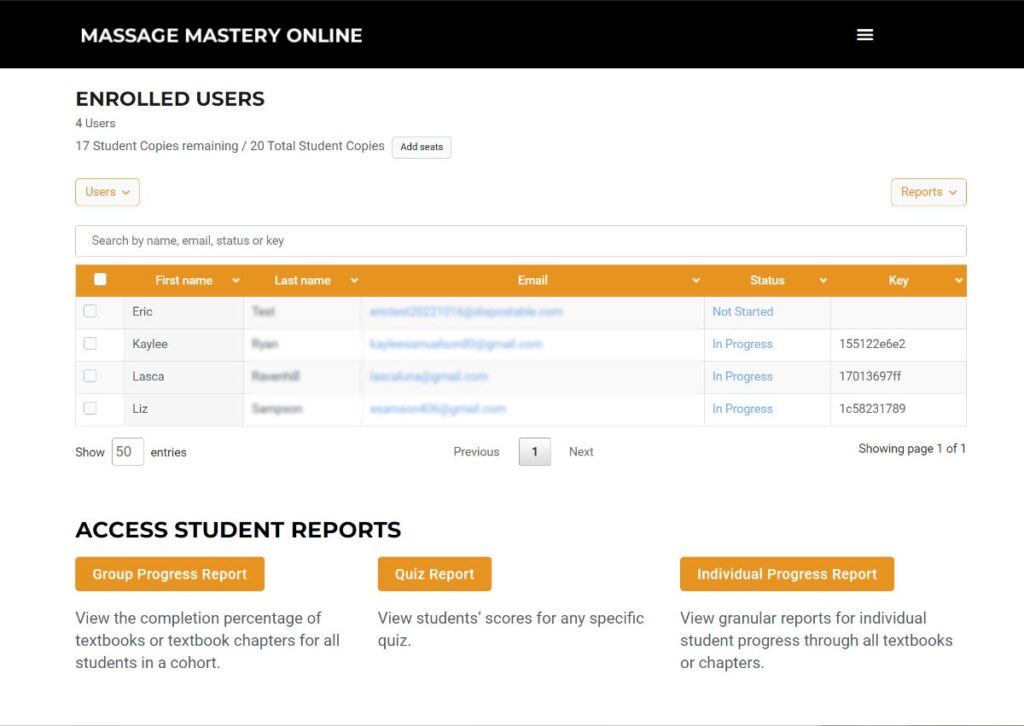This screenshot has height=726, width=1024.
Task: Toggle the select-all checkbox in table header
Action: pyautogui.click(x=100, y=280)
